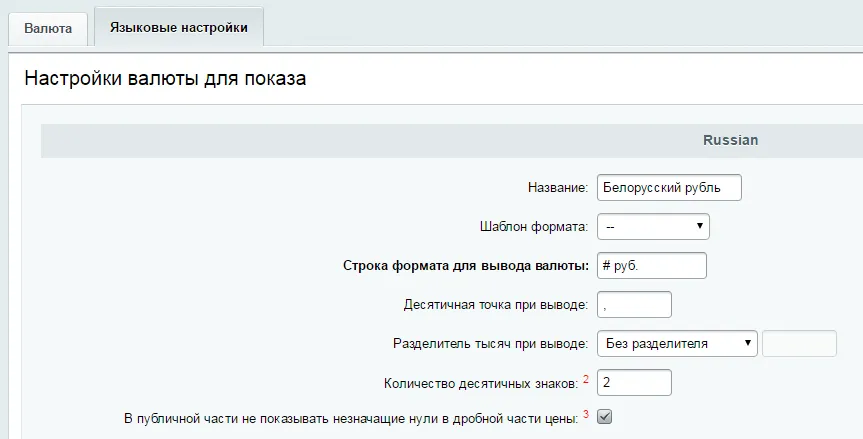
Task: Click the decimal places field showing 2
Action: (x=634, y=382)
